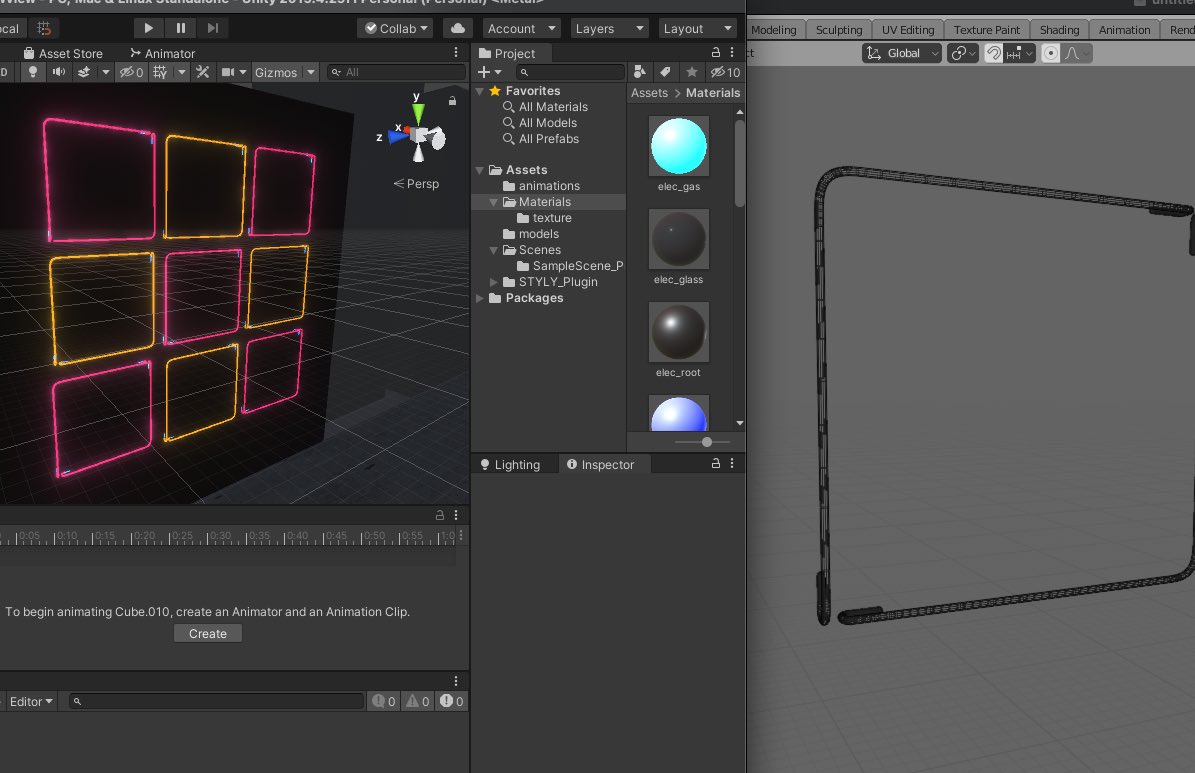Viewport: 1195px width, 773px height.
Task: Select the Project tab
Action: point(508,53)
